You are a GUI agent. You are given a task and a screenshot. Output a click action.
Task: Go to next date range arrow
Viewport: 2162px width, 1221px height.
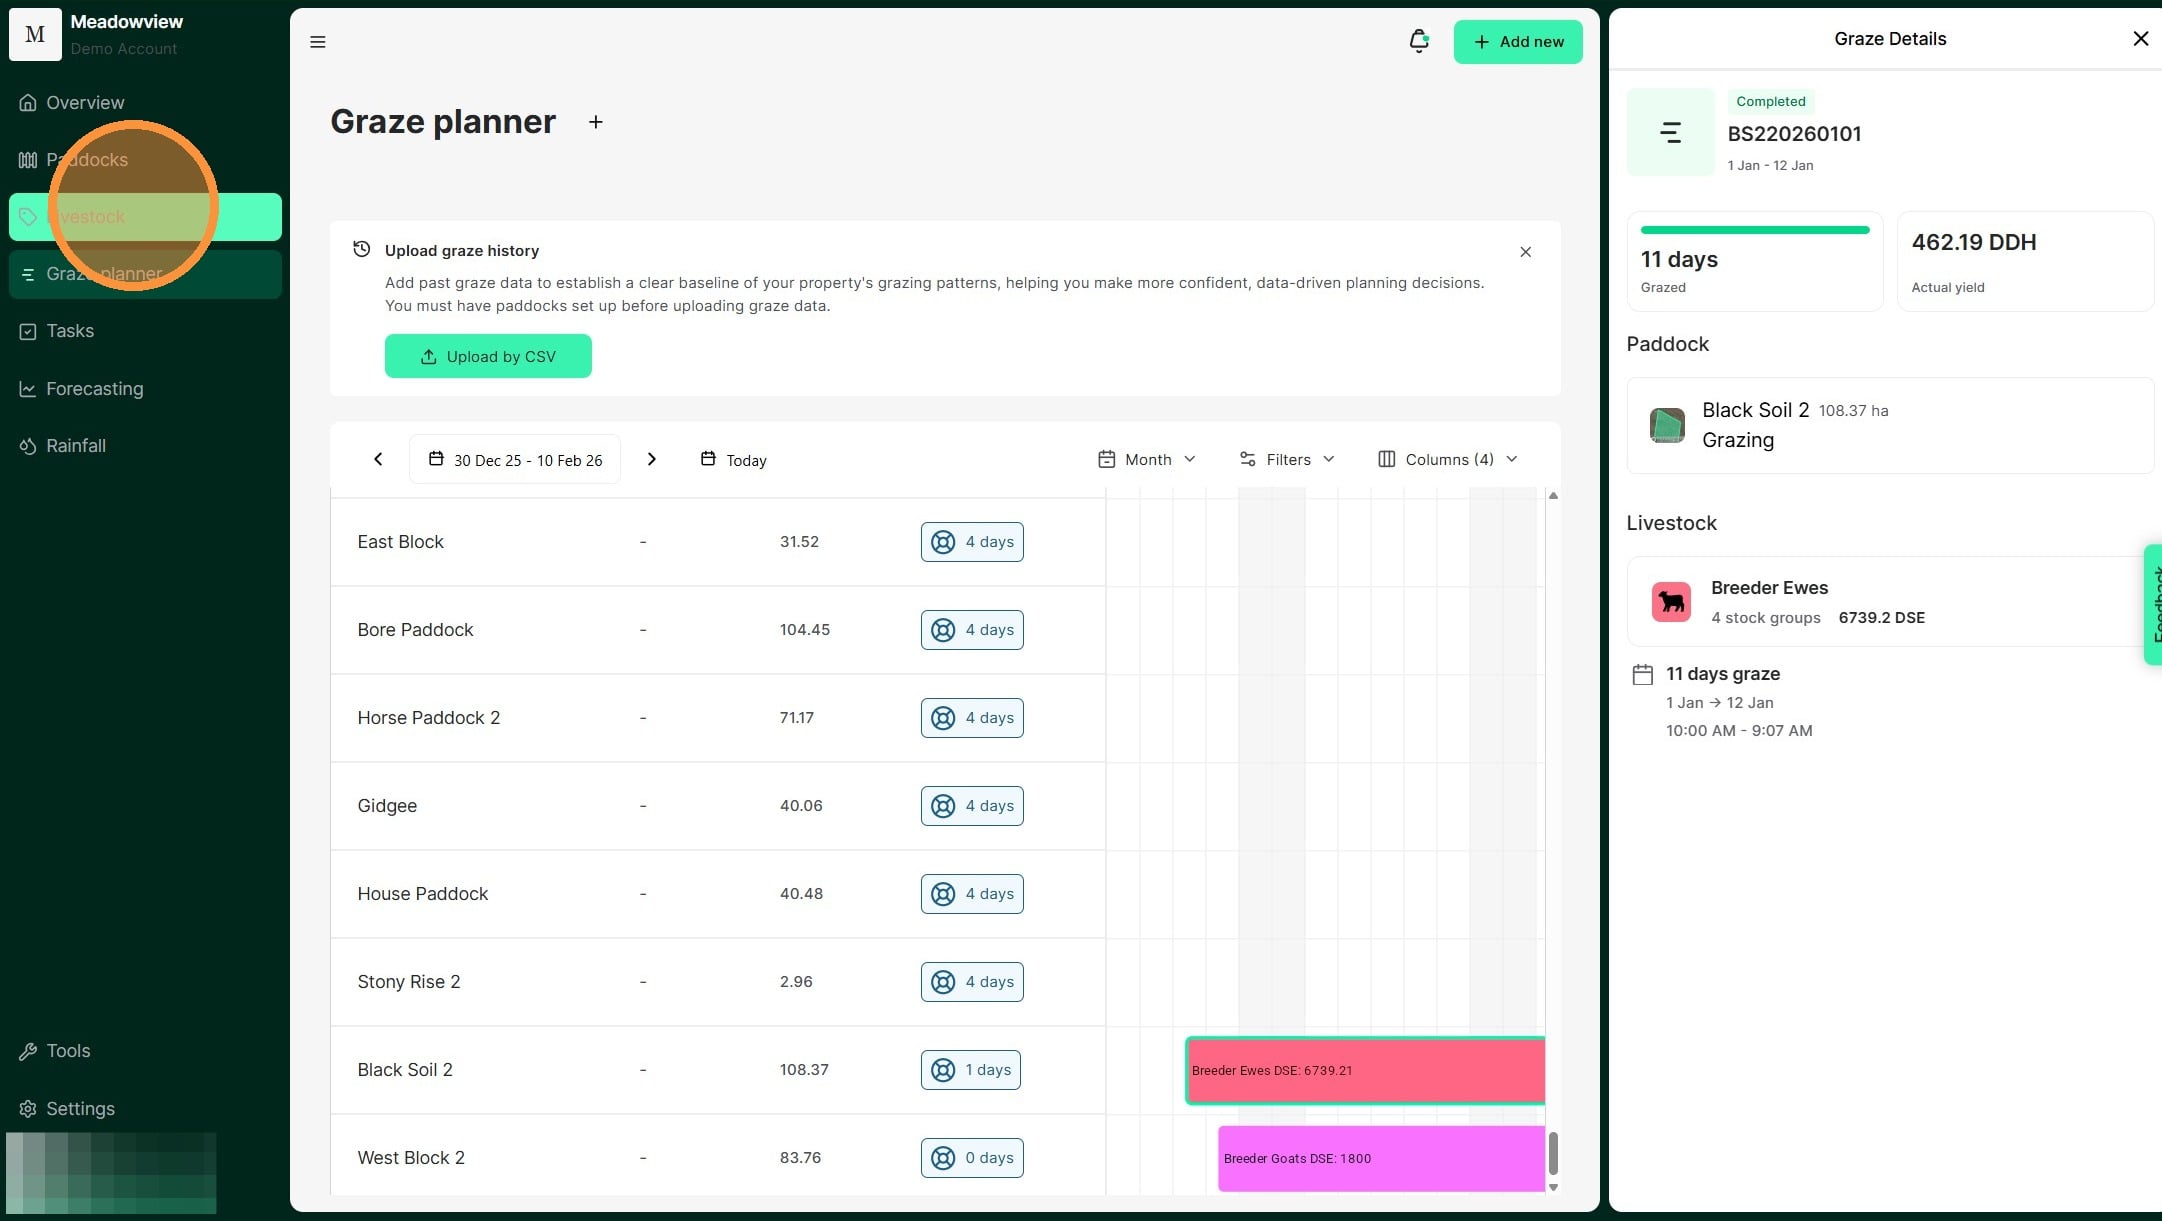point(652,459)
